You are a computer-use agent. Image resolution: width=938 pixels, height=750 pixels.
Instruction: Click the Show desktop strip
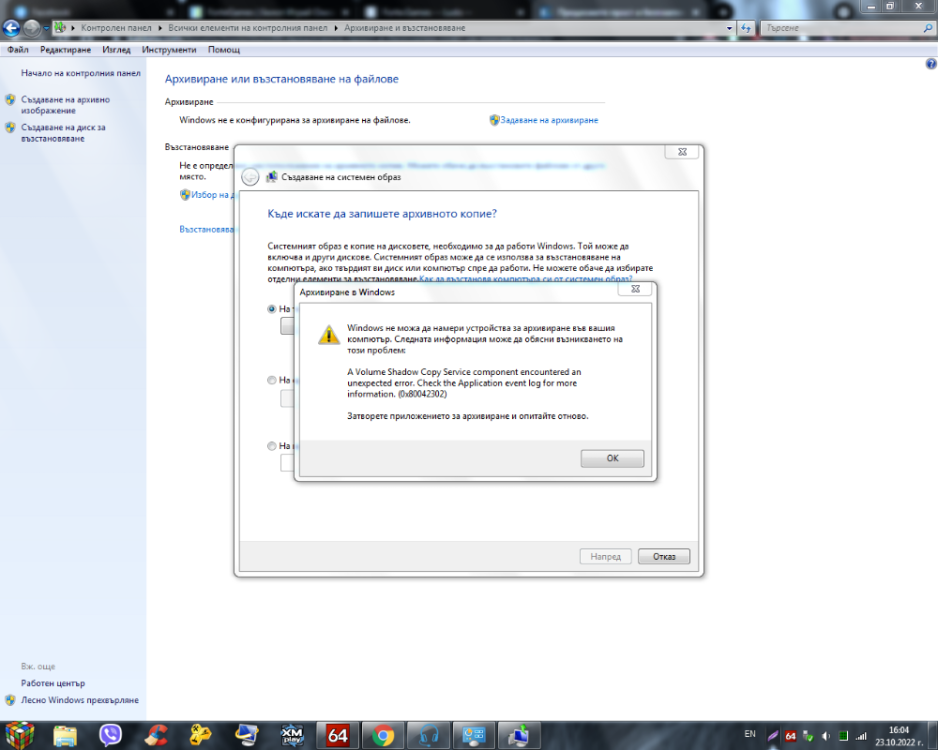coord(932,735)
